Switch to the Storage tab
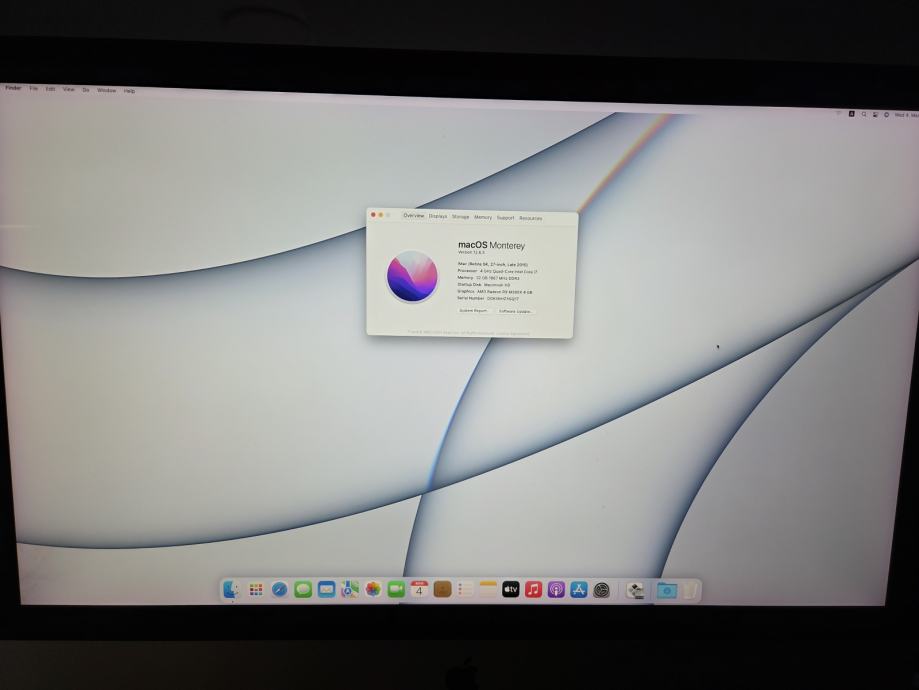 pos(461,217)
